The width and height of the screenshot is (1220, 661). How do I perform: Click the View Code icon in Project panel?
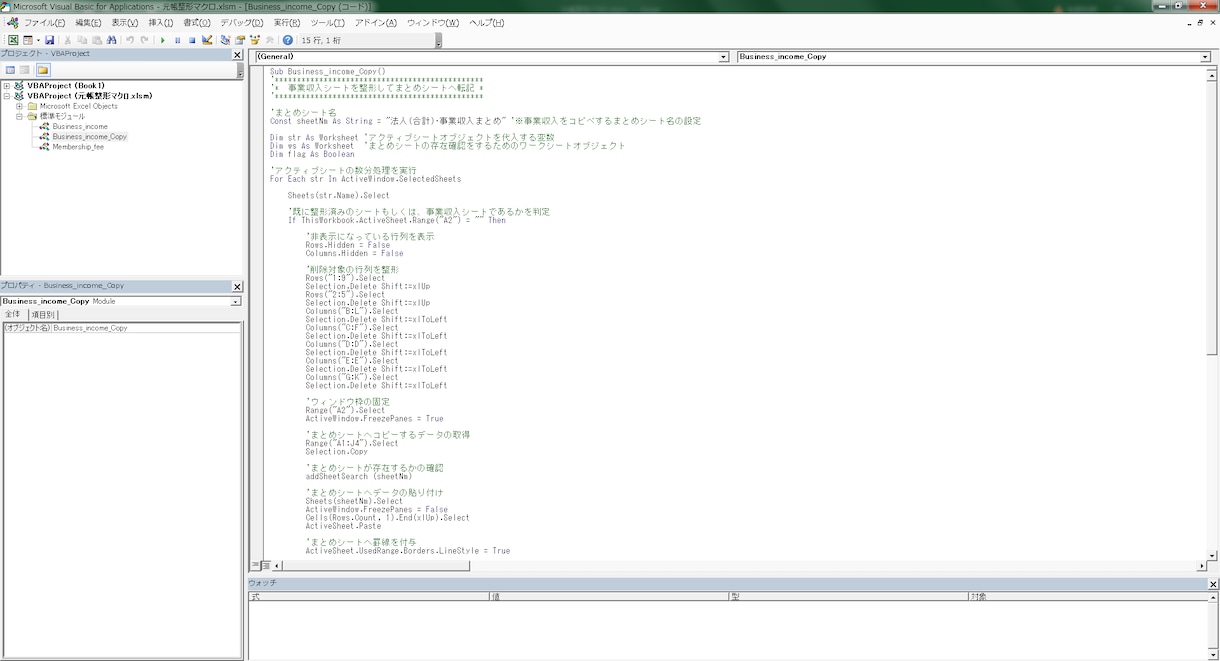[x=10, y=70]
